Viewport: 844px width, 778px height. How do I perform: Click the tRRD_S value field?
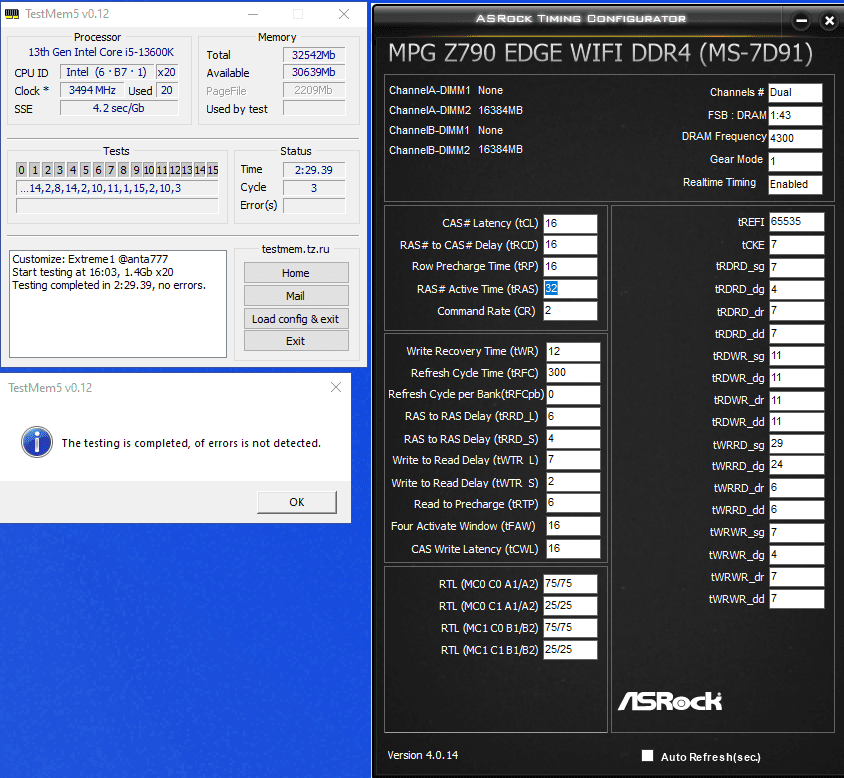(573, 439)
